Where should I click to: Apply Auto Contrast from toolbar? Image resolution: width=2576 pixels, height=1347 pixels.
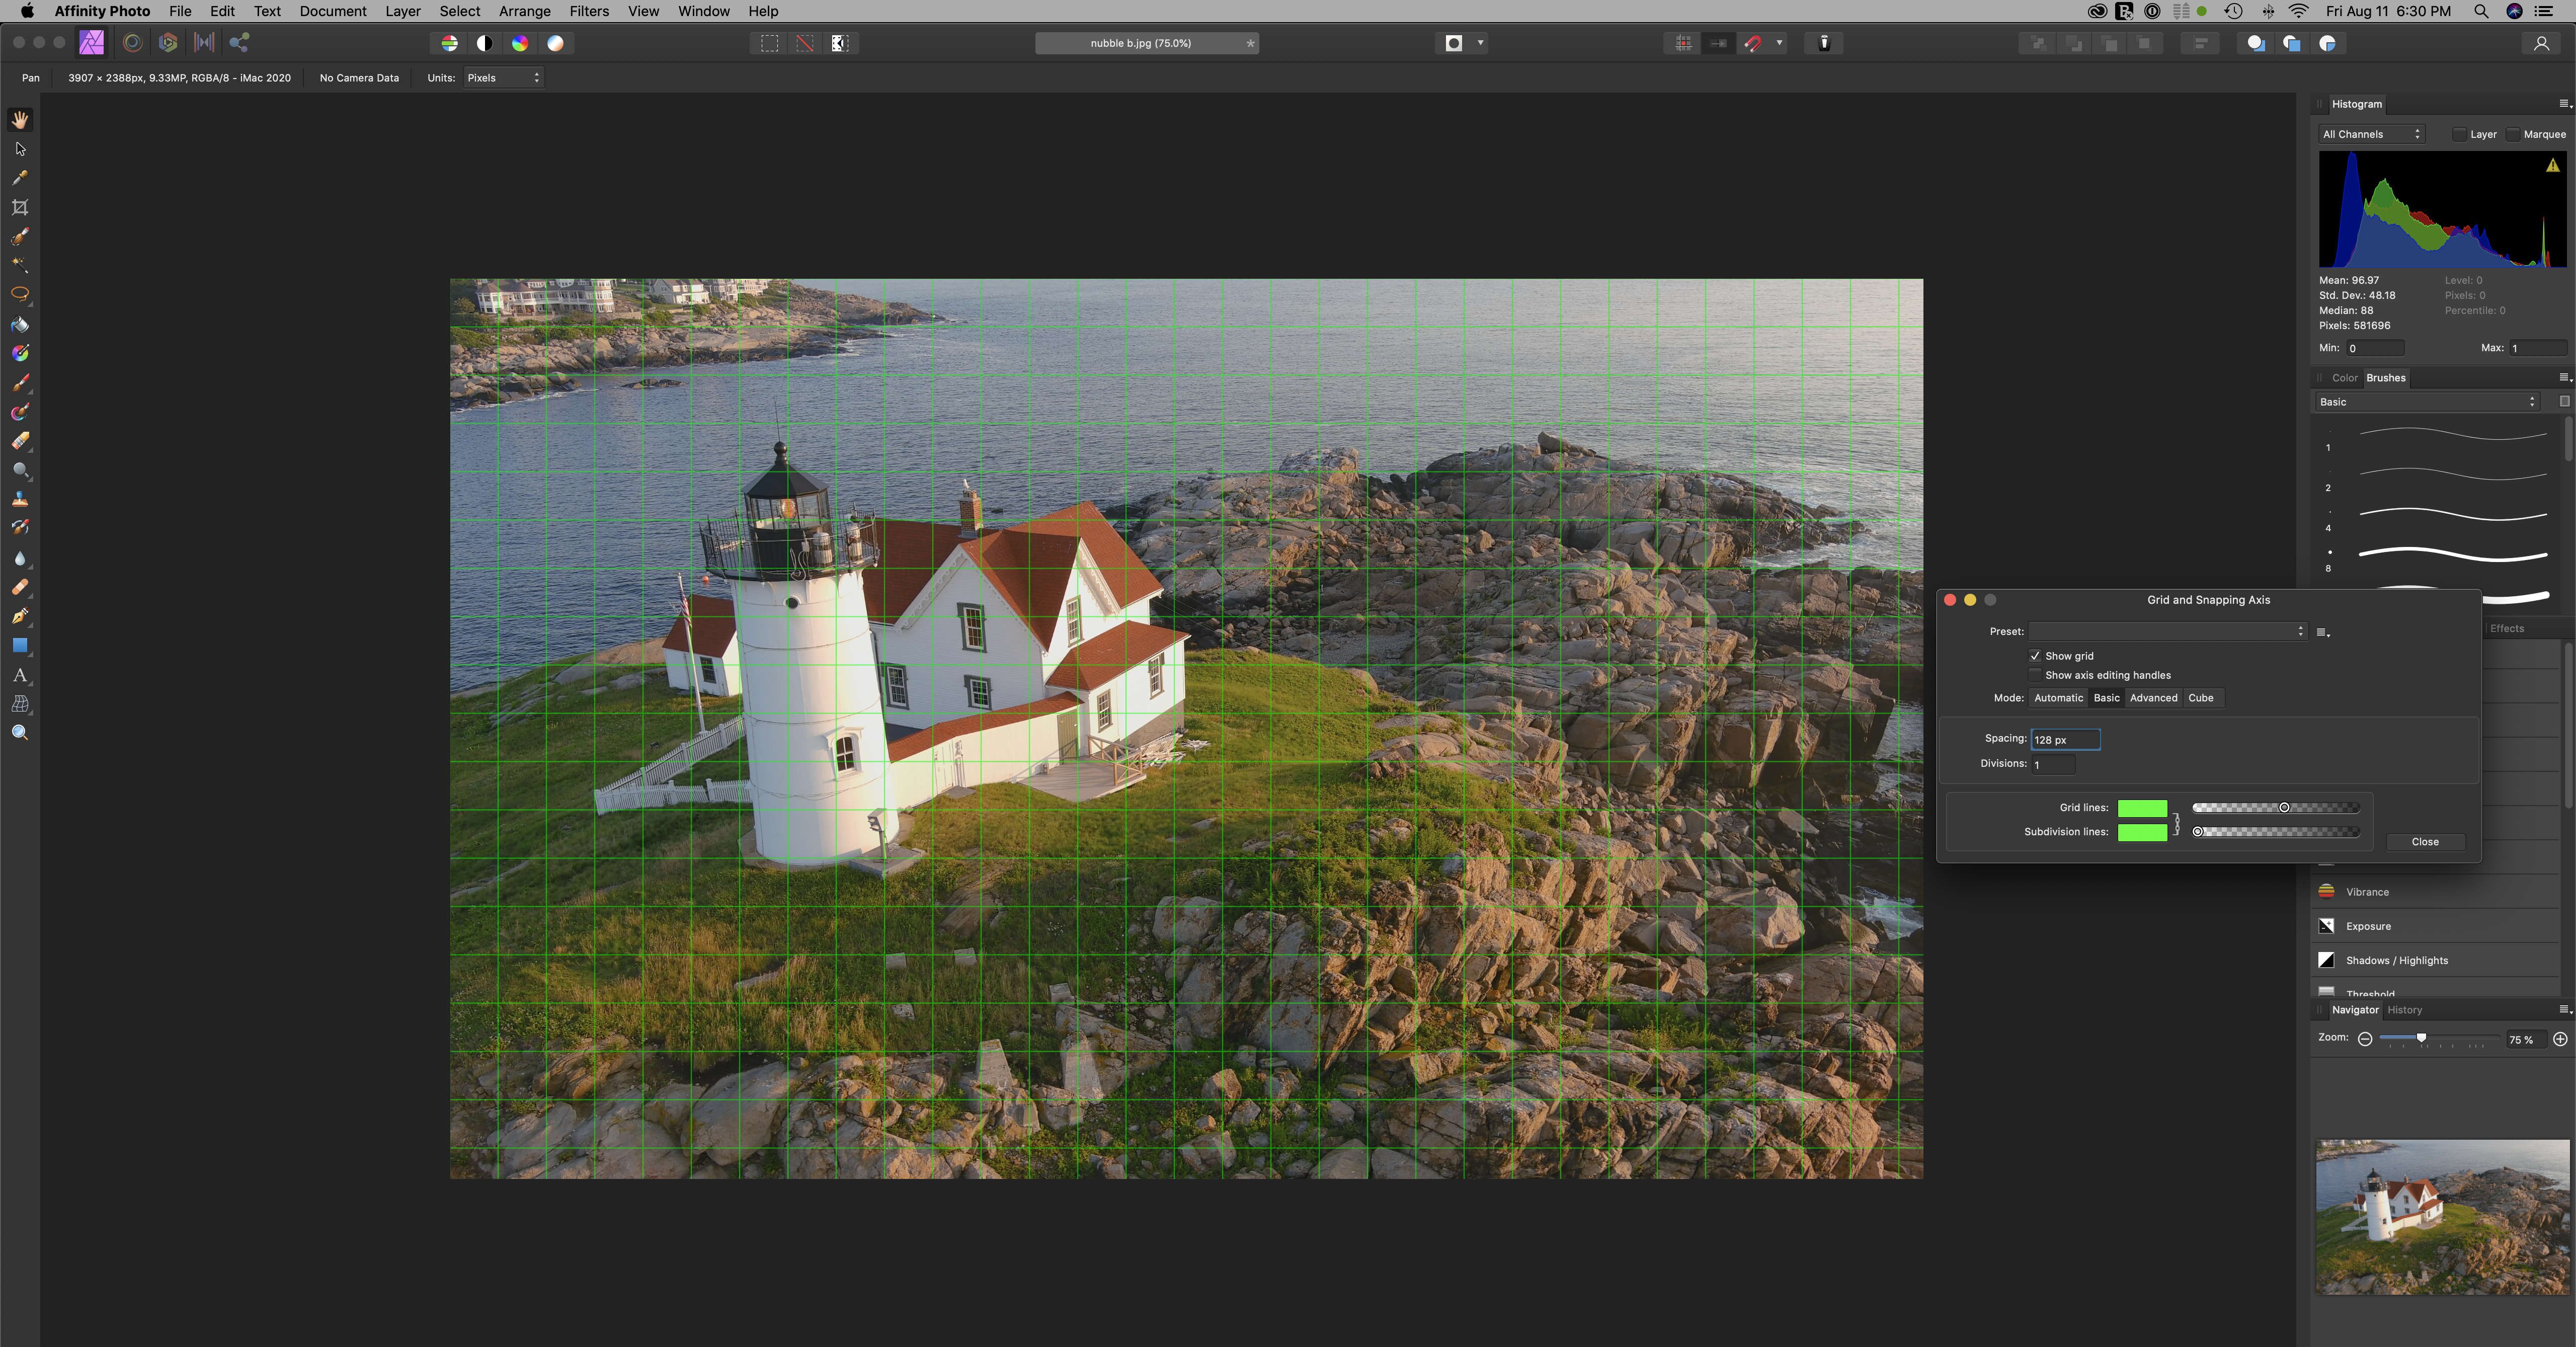[x=484, y=43]
